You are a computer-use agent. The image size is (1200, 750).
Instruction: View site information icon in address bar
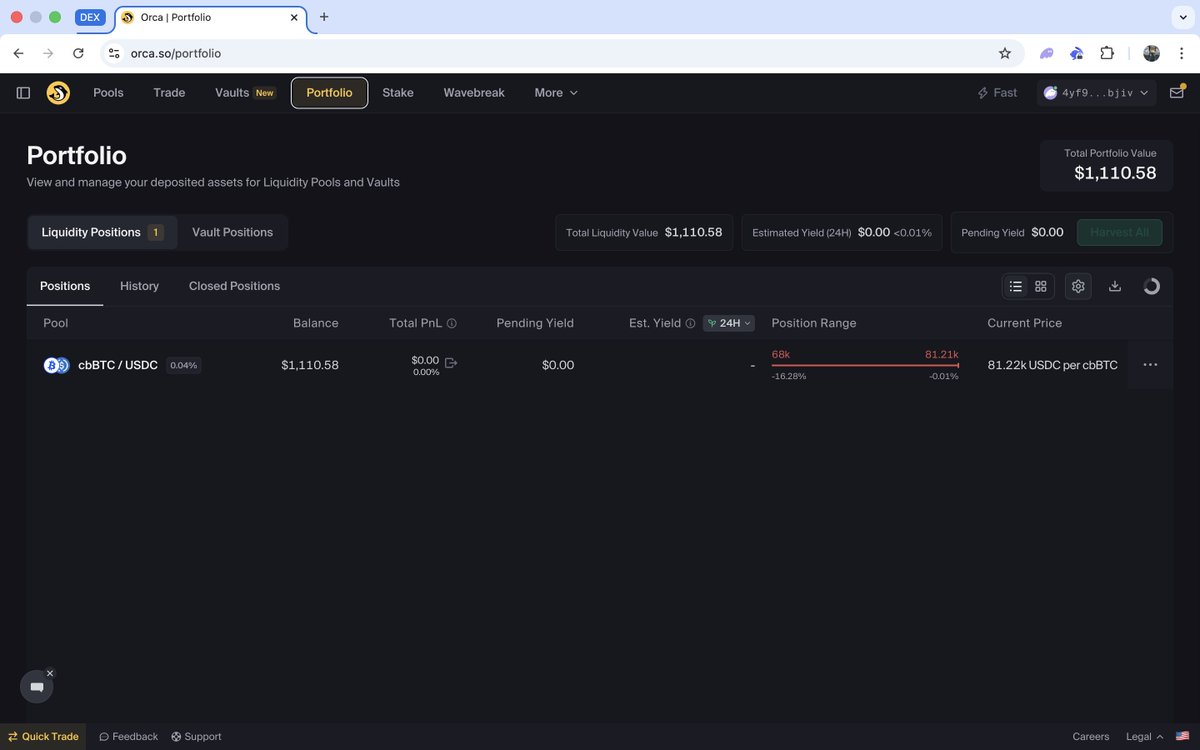pyautogui.click(x=114, y=53)
